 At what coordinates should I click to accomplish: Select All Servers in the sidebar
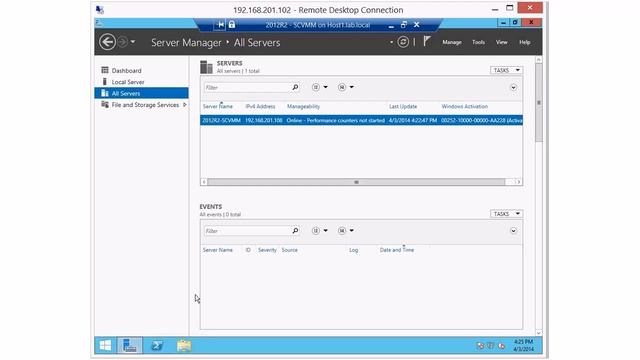tap(141, 93)
